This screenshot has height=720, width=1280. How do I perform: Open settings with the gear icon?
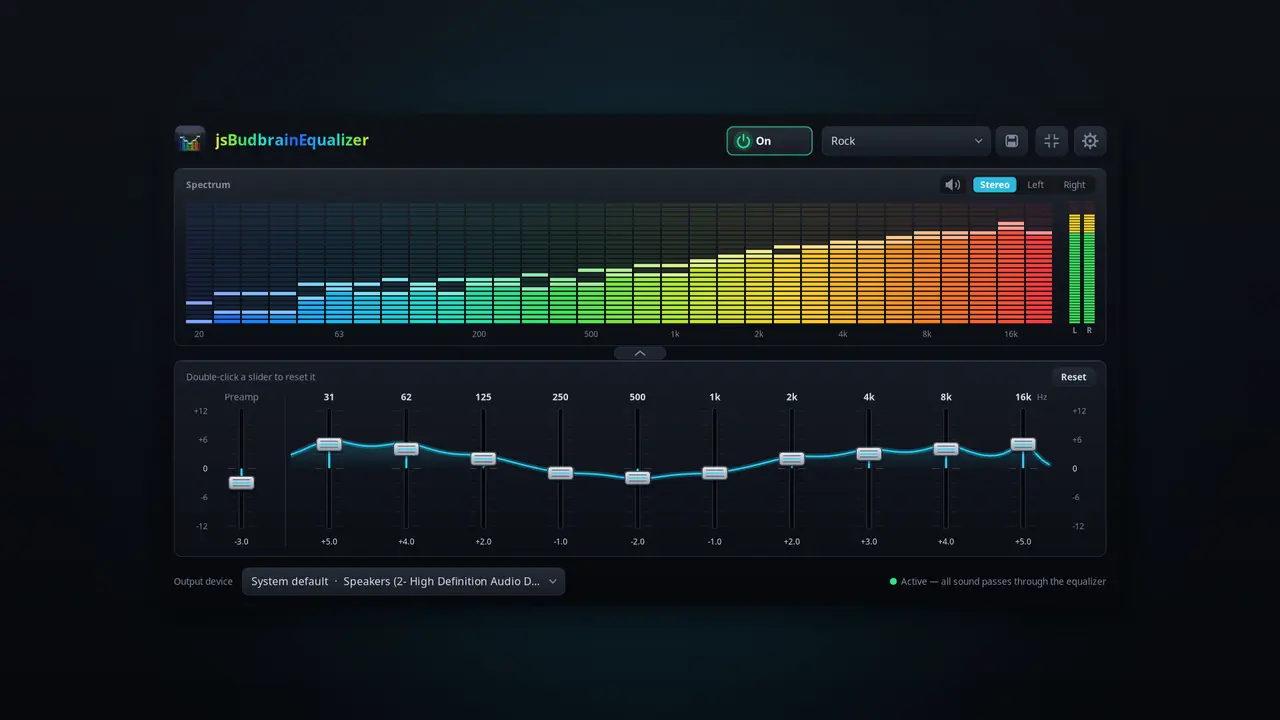1090,141
